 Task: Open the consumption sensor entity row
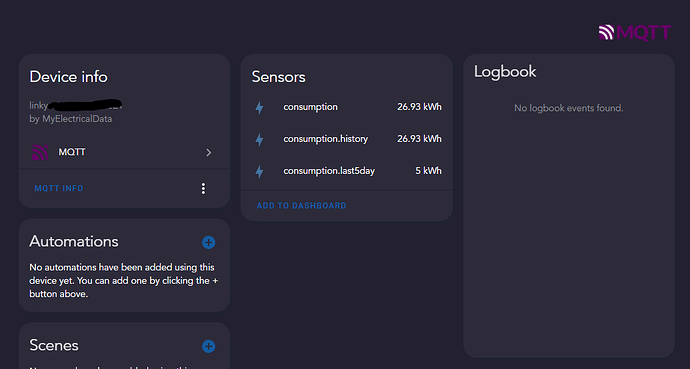tap(347, 107)
